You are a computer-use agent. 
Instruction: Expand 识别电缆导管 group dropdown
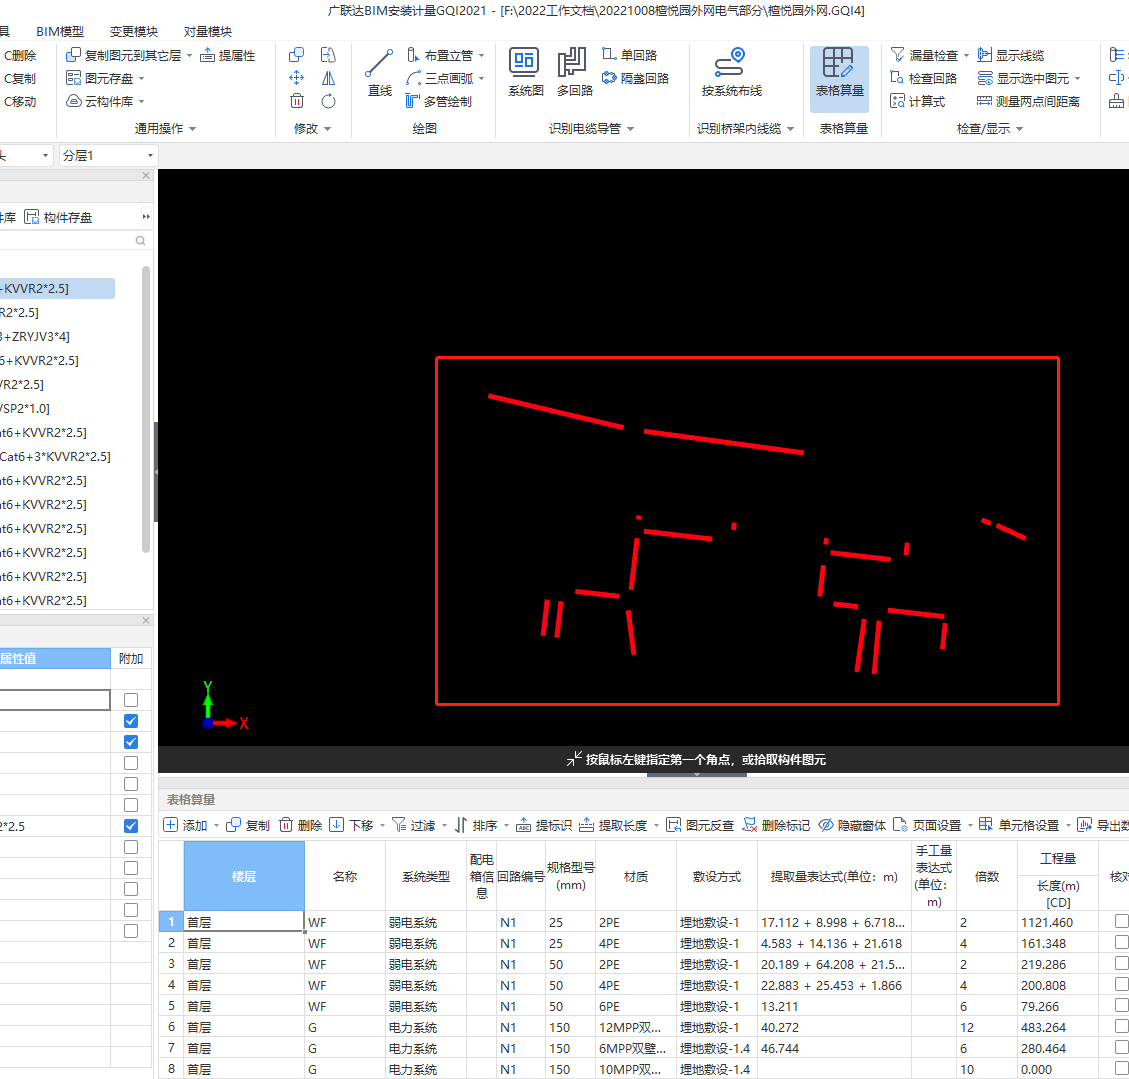click(631, 129)
